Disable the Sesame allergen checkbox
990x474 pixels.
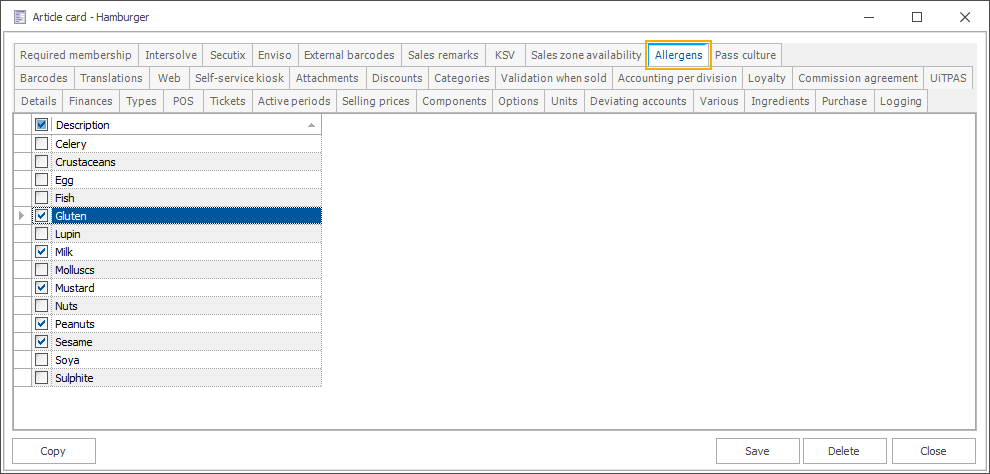[x=41, y=342]
